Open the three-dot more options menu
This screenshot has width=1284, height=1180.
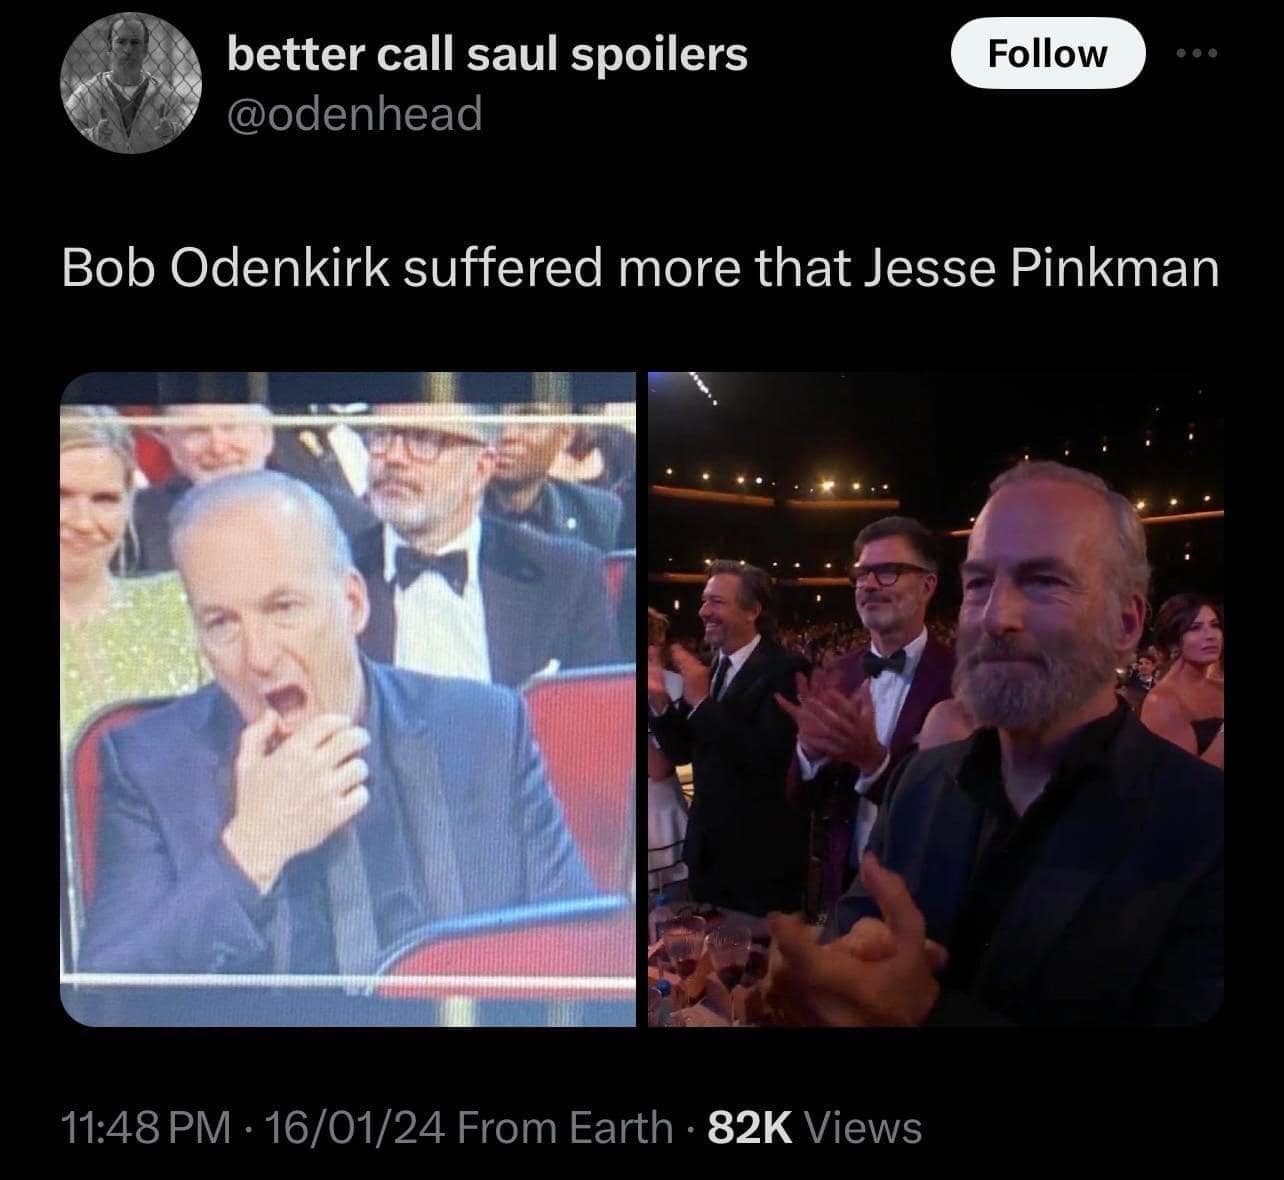pyautogui.click(x=1195, y=53)
